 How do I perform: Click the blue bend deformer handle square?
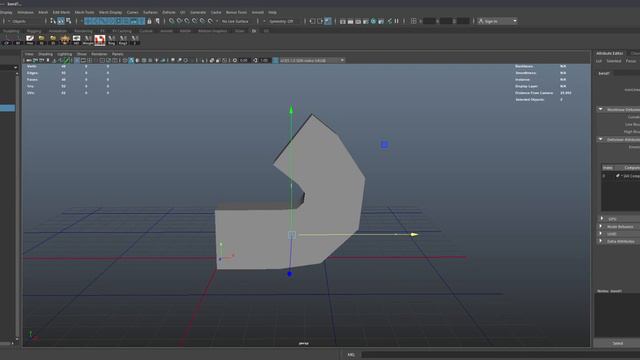point(384,144)
